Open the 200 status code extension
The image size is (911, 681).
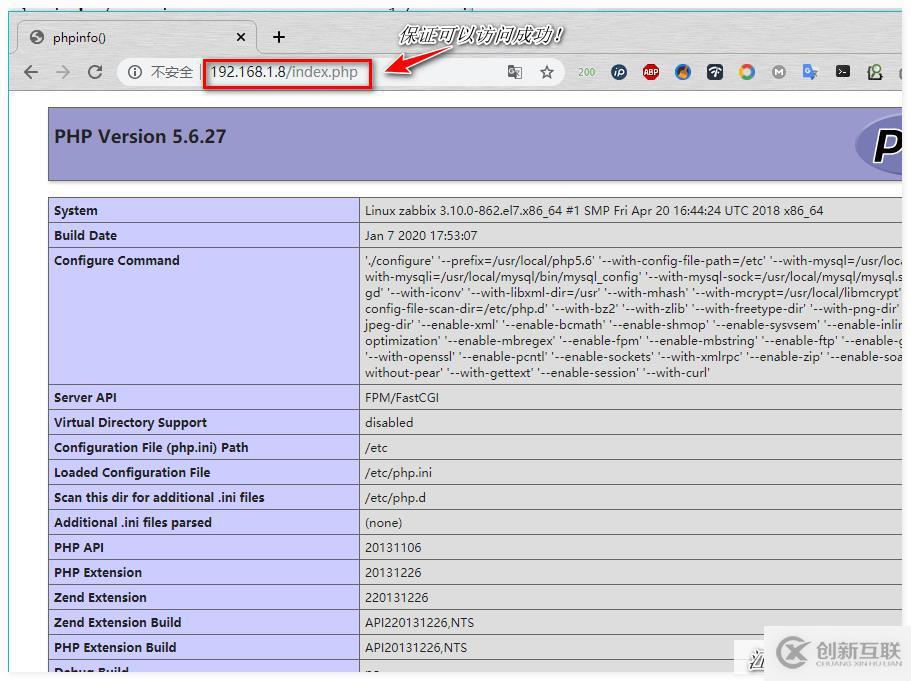pos(586,72)
